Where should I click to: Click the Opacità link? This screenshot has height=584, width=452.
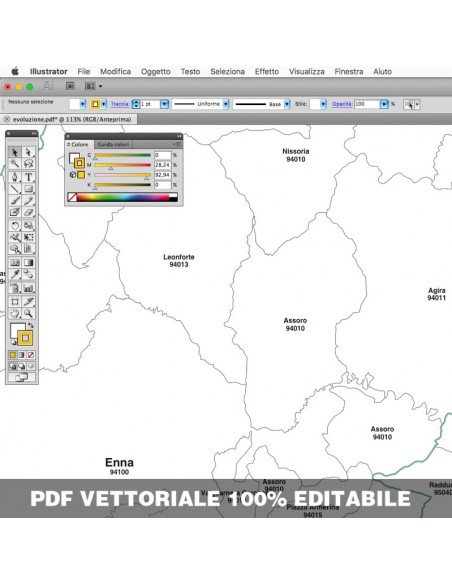[x=342, y=104]
